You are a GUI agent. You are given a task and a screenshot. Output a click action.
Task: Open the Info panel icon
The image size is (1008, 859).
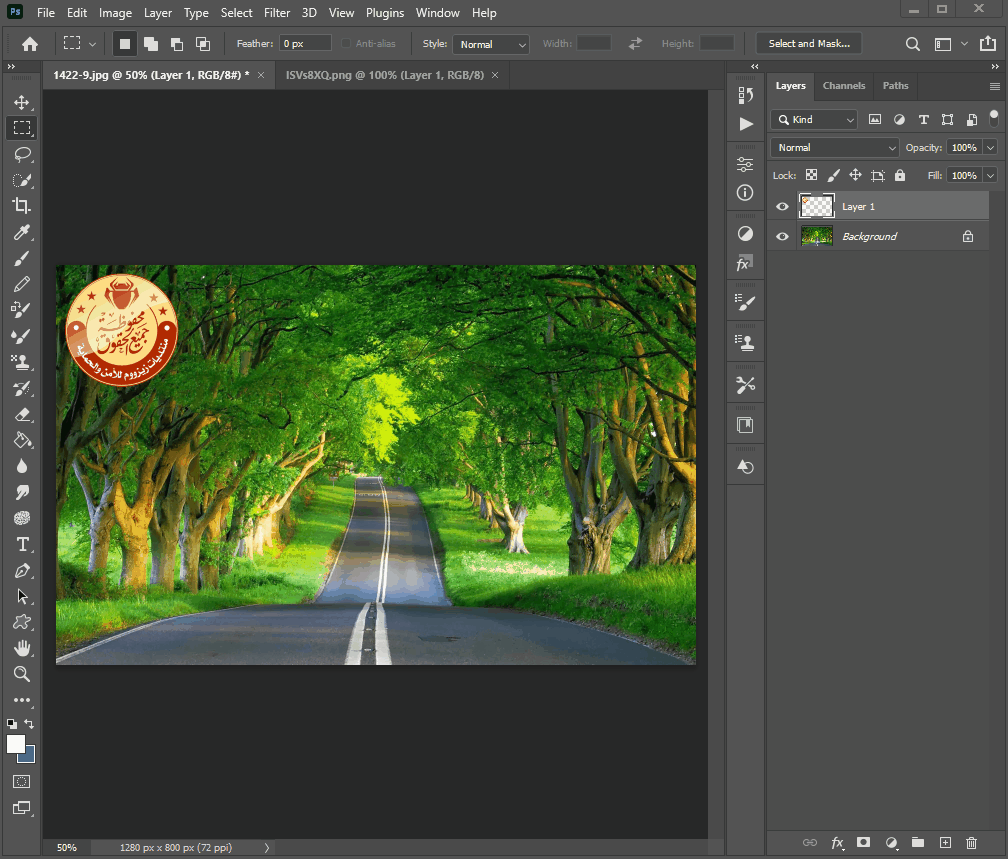click(746, 192)
